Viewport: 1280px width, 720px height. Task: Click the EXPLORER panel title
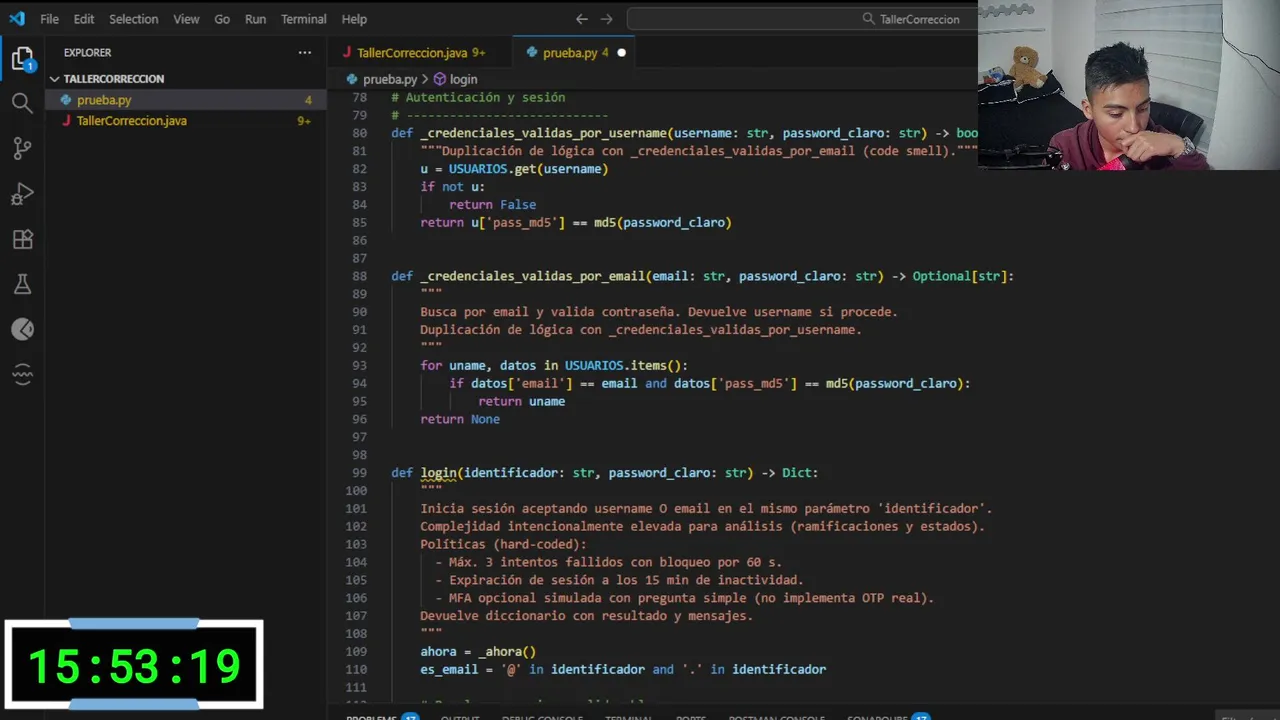87,52
